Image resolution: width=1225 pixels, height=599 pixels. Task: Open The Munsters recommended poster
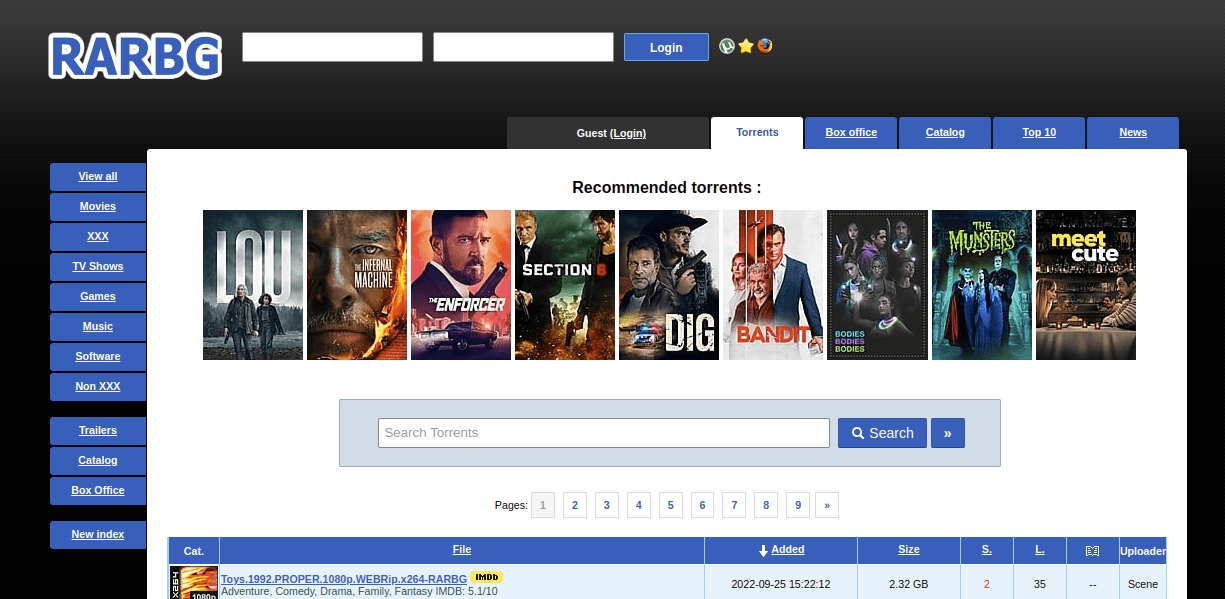tap(981, 285)
